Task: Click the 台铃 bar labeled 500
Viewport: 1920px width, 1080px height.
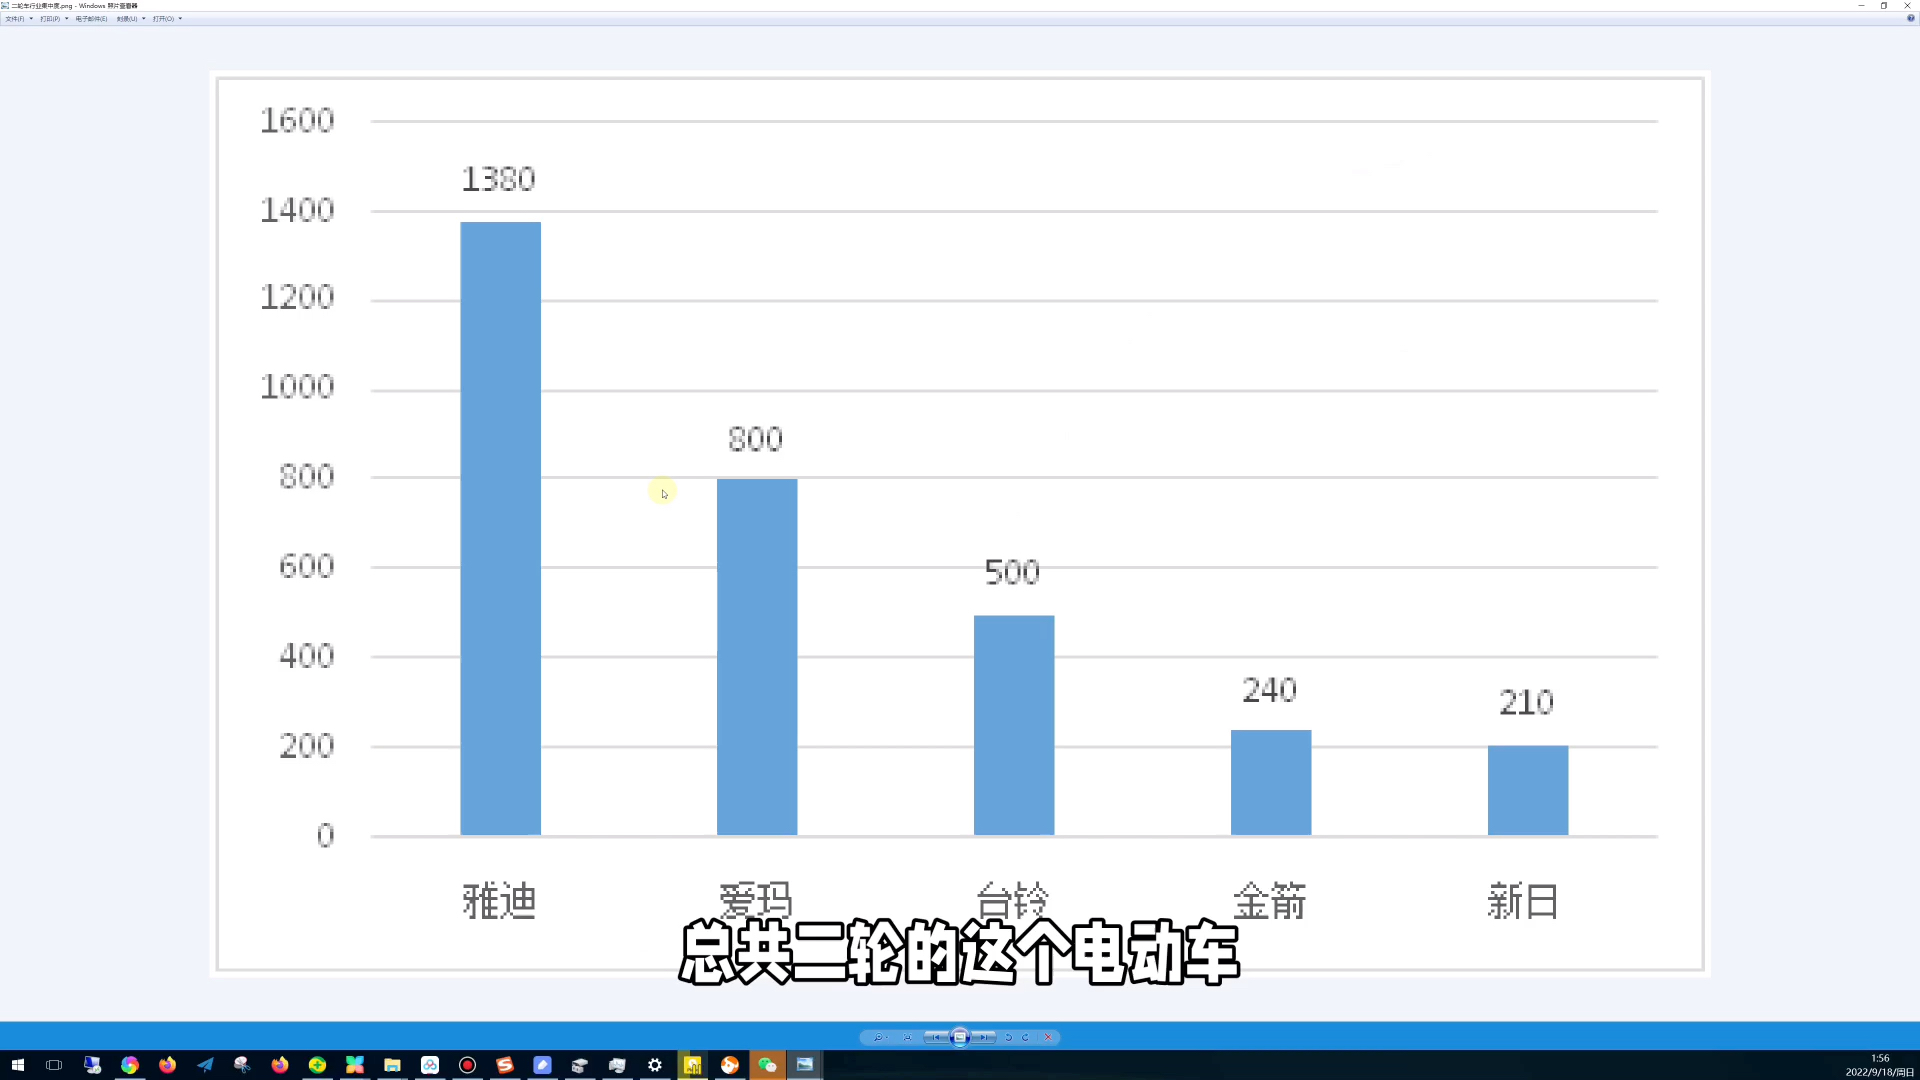Action: click(1014, 725)
